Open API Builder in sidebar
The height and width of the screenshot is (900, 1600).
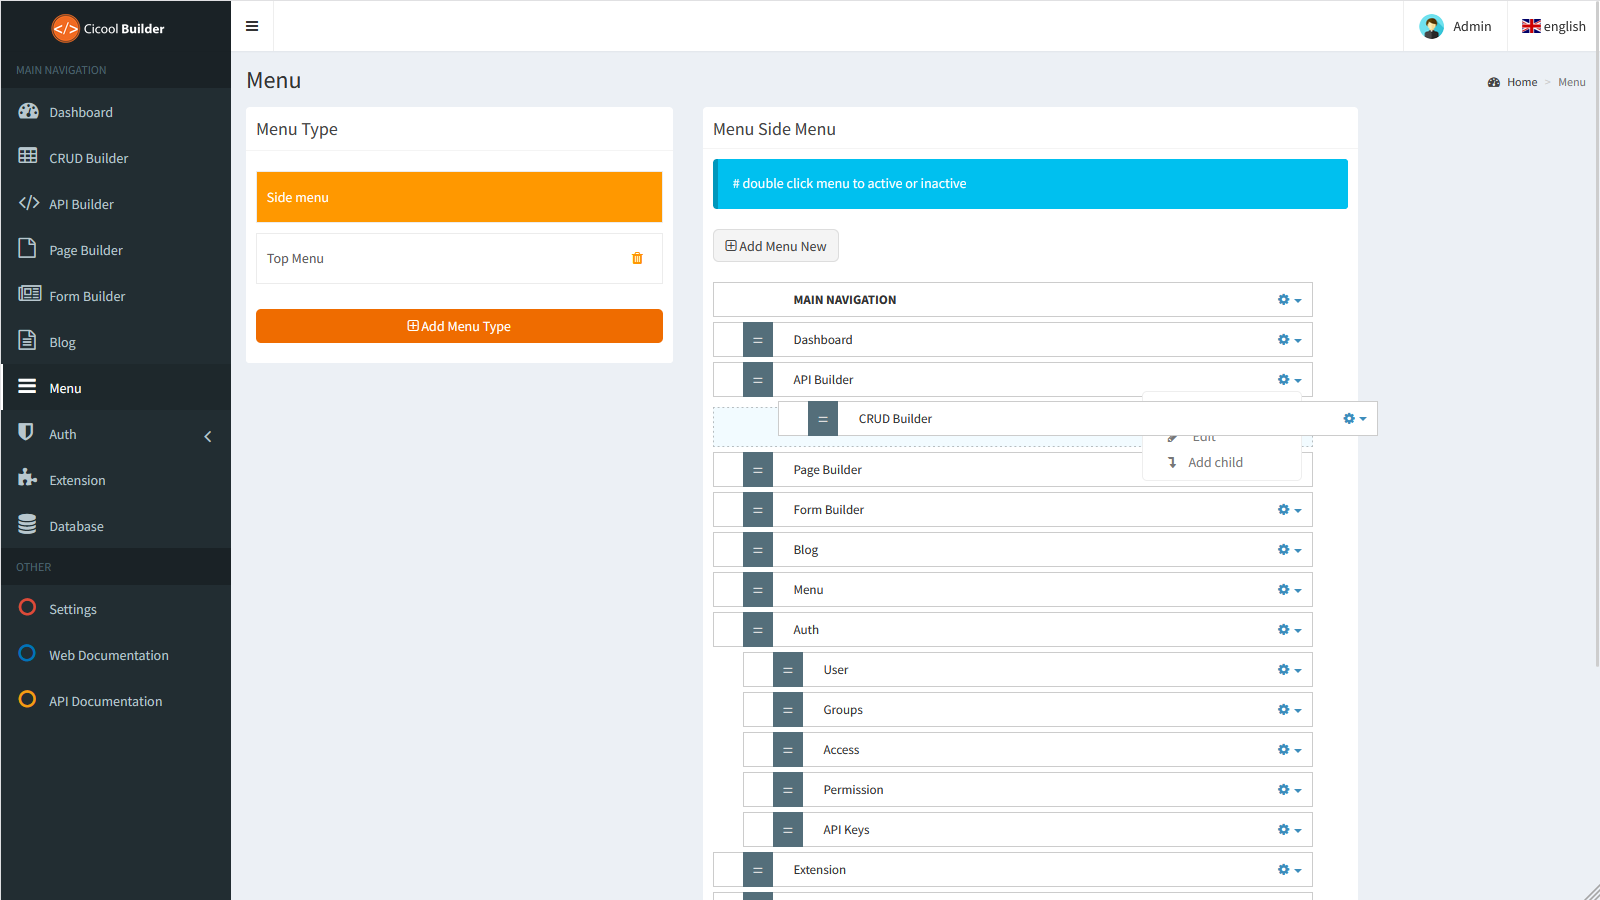tap(116, 204)
